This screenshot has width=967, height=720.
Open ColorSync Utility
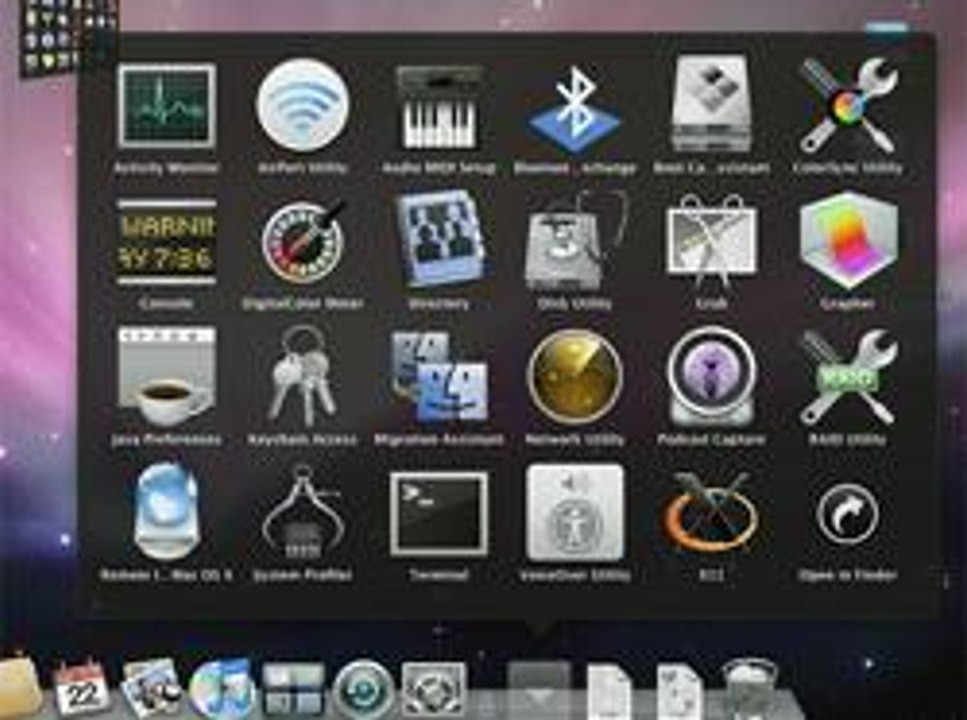[848, 105]
